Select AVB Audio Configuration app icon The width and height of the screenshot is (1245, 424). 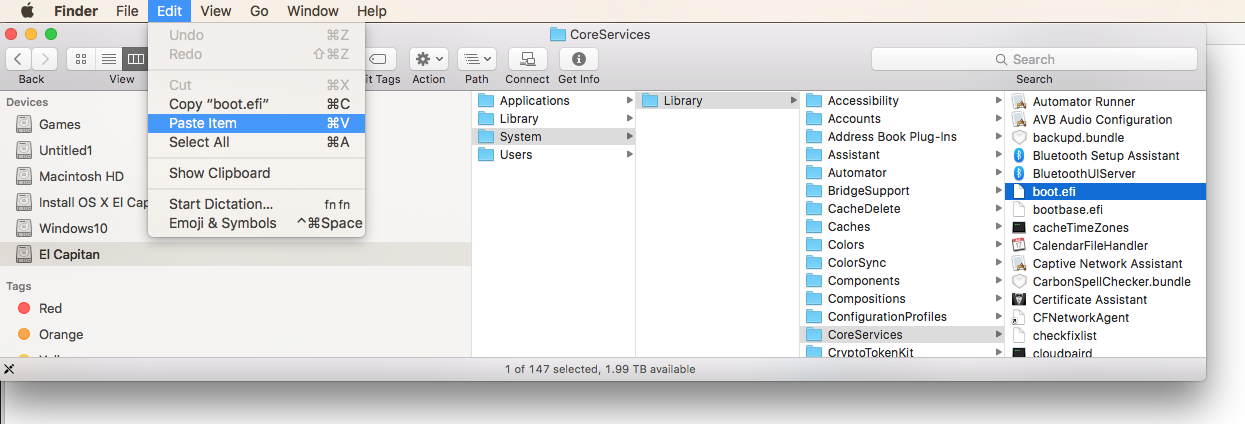pos(1019,119)
